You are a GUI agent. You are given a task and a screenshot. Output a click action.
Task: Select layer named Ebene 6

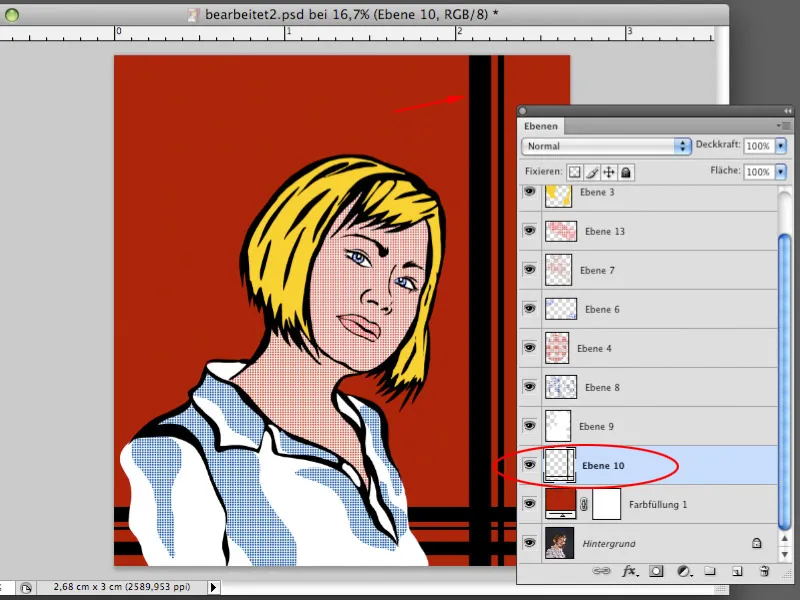pos(602,309)
